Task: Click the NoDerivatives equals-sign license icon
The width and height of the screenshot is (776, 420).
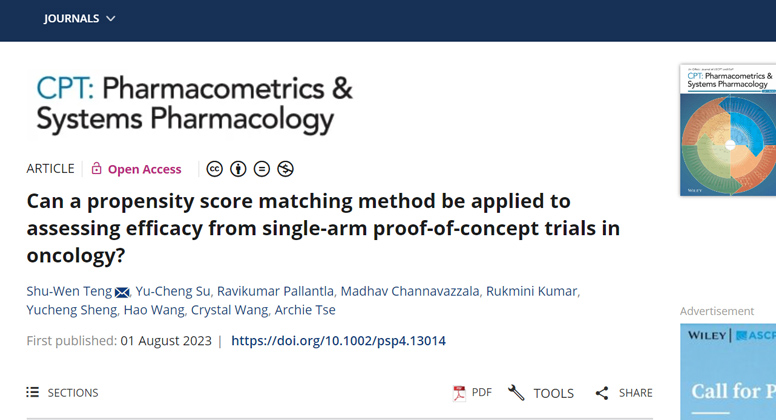Action: pyautogui.click(x=262, y=169)
